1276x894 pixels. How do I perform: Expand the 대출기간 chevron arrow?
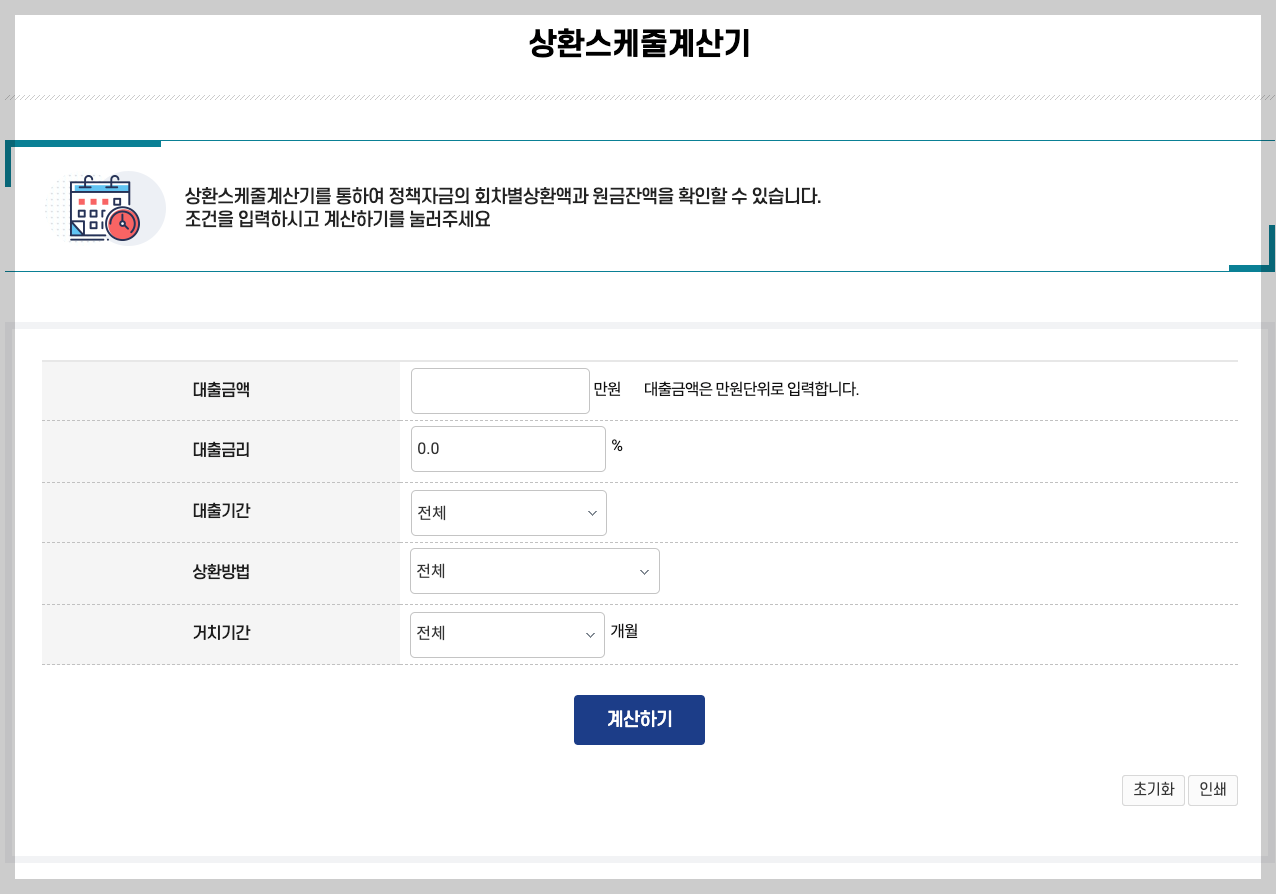click(x=593, y=512)
